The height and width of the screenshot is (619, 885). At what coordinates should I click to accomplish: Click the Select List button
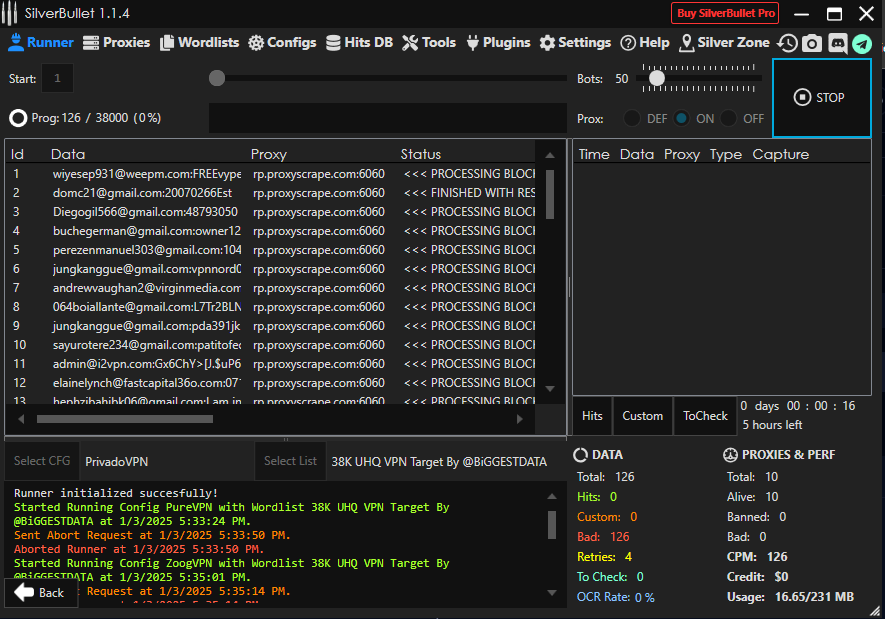pos(290,461)
